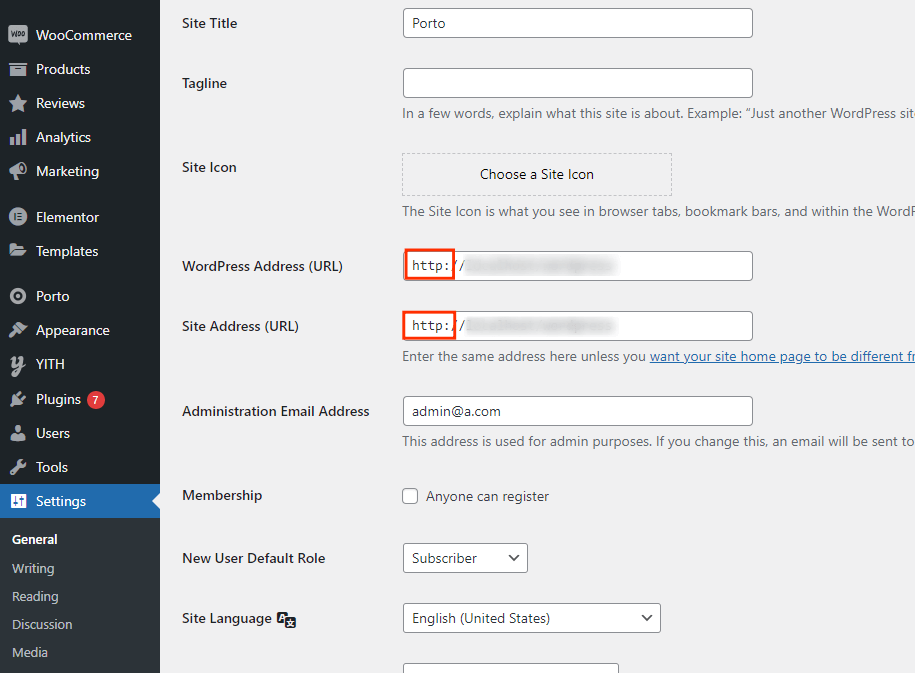Click the Marketing megaphone icon
Image resolution: width=915 pixels, height=673 pixels.
18,171
